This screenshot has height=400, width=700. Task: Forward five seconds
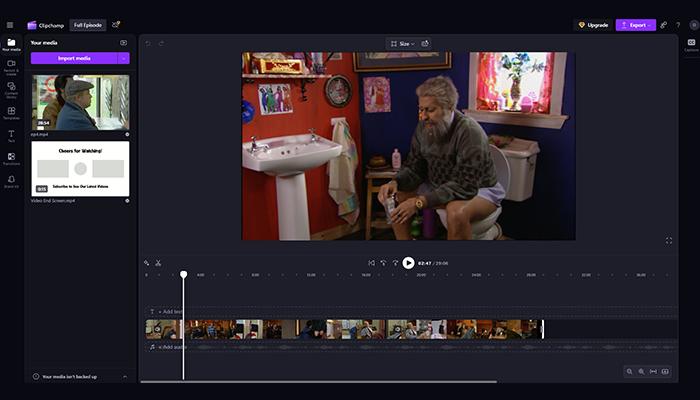click(395, 263)
